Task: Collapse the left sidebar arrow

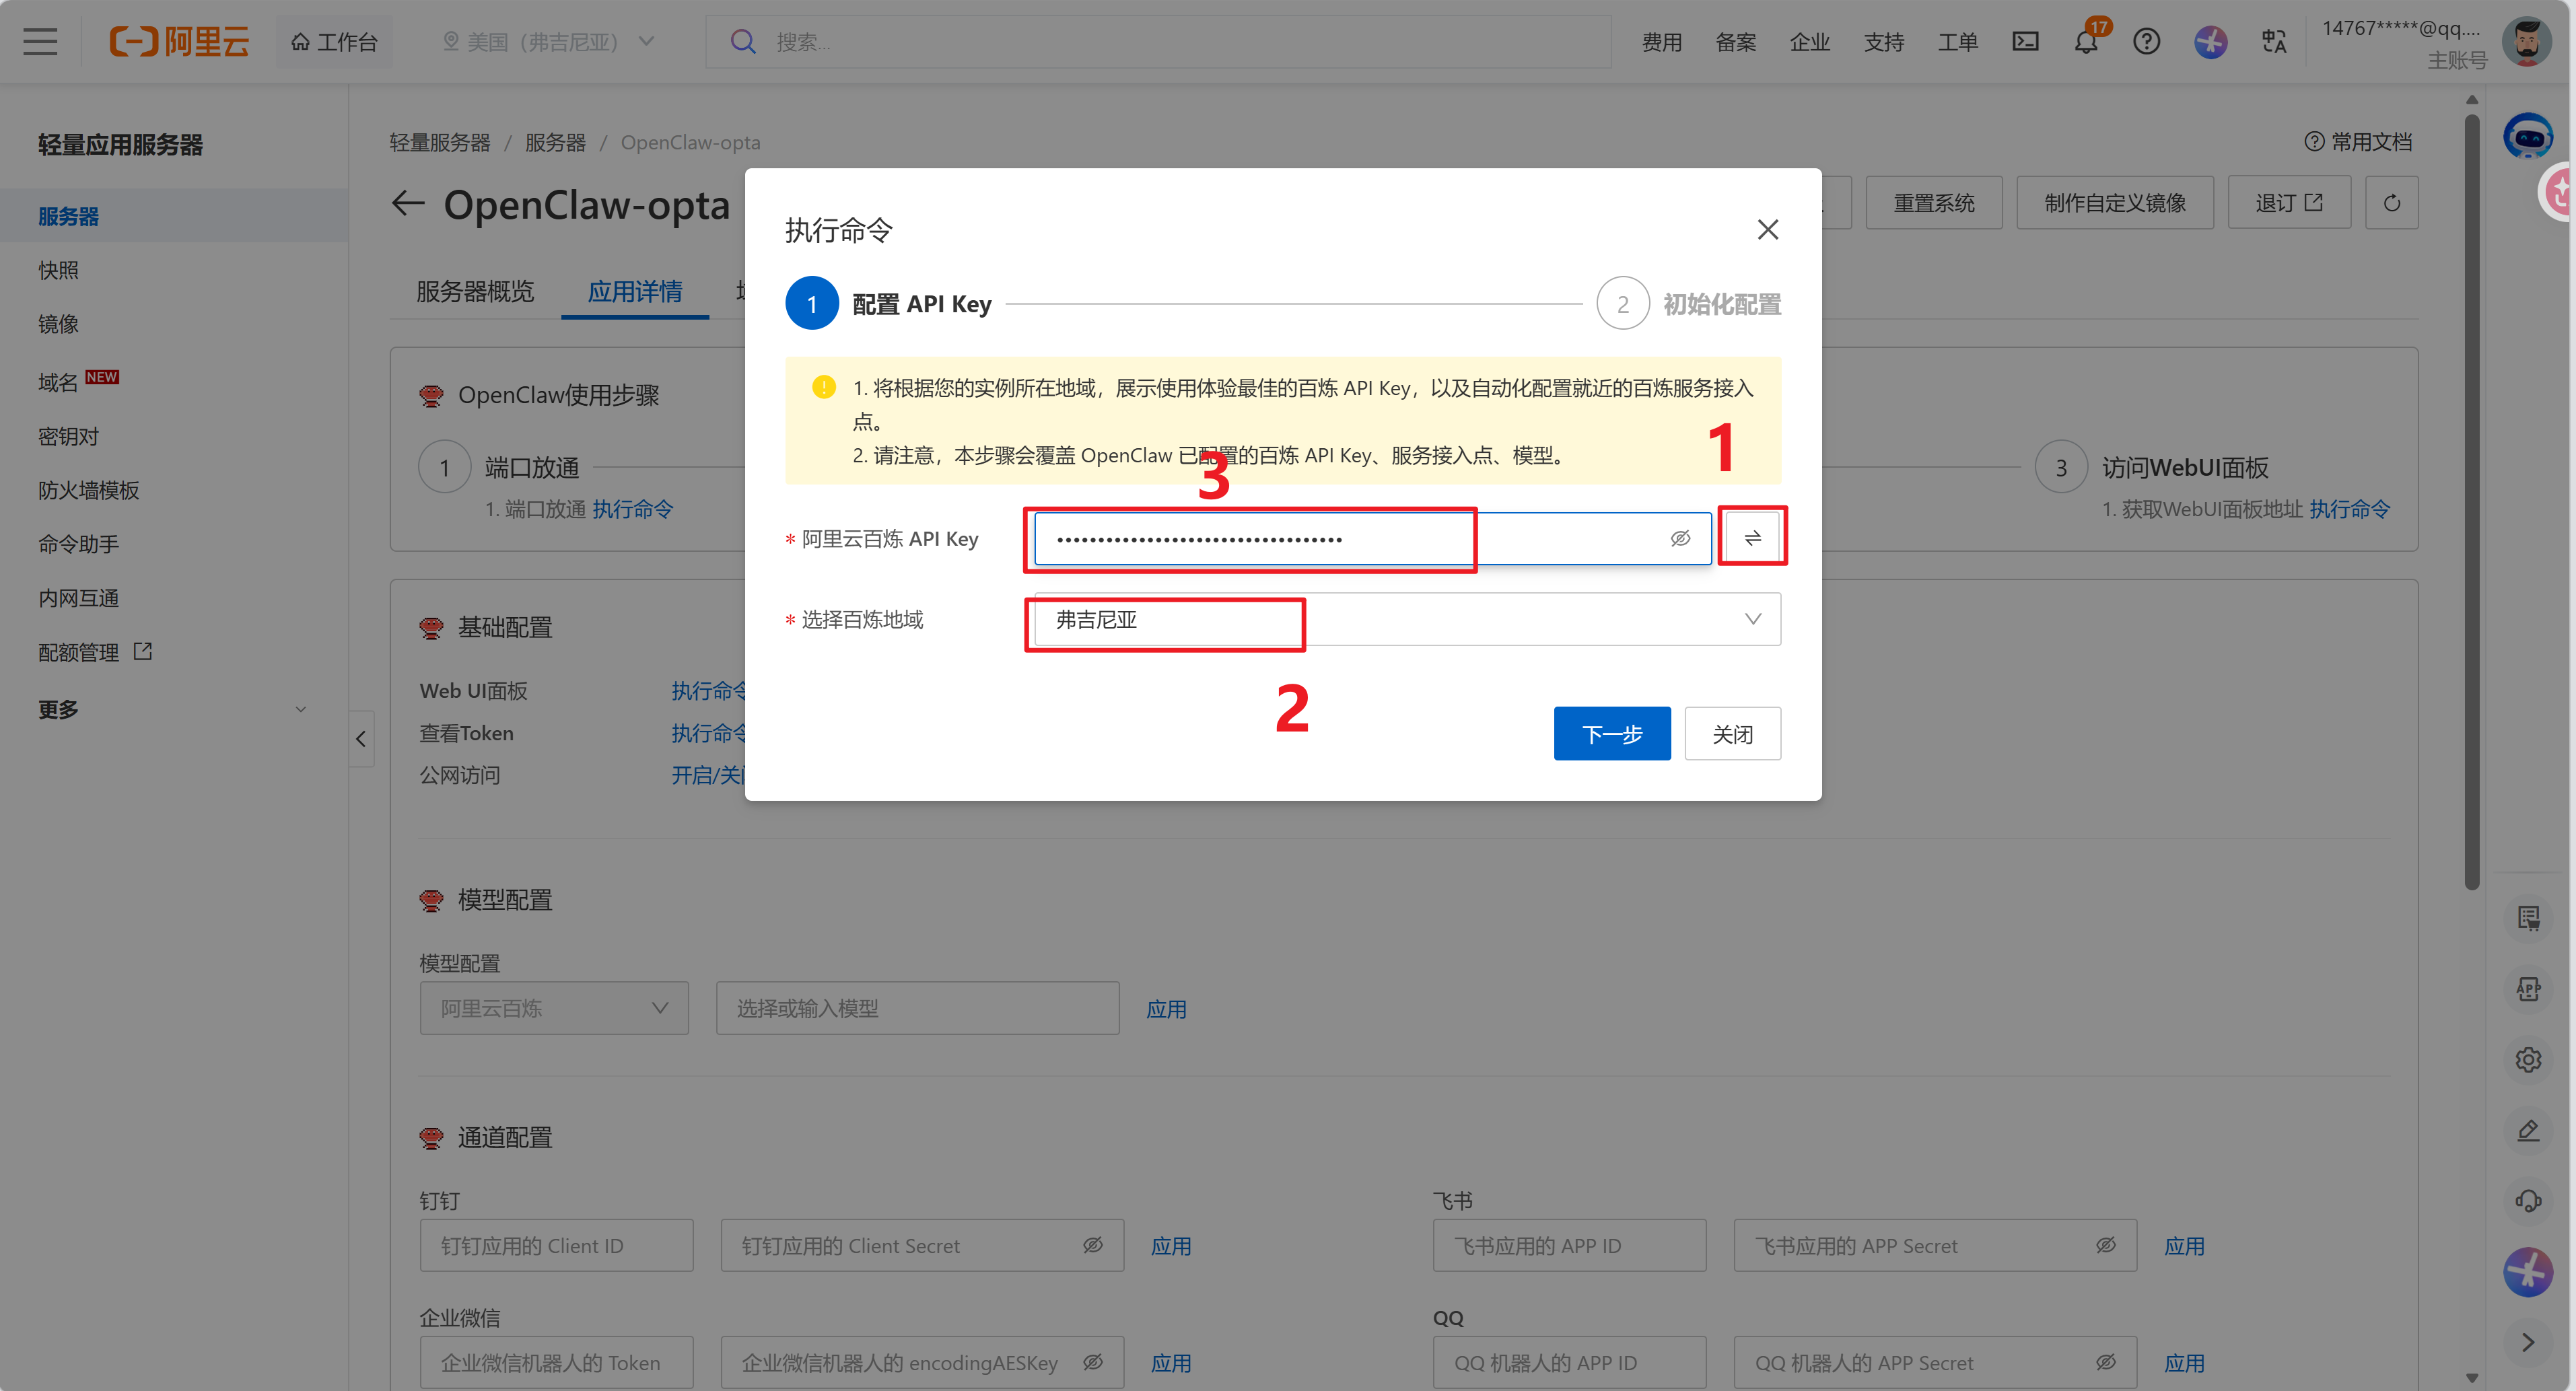Action: coord(361,739)
